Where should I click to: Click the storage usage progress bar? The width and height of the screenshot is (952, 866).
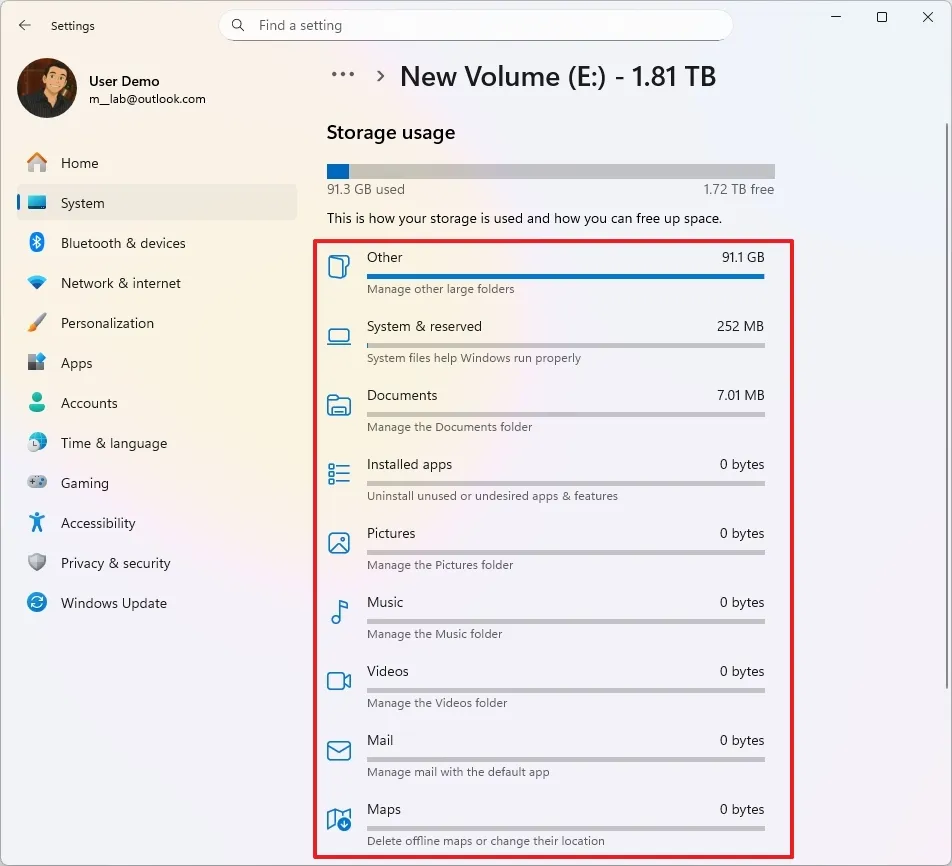tap(548, 170)
